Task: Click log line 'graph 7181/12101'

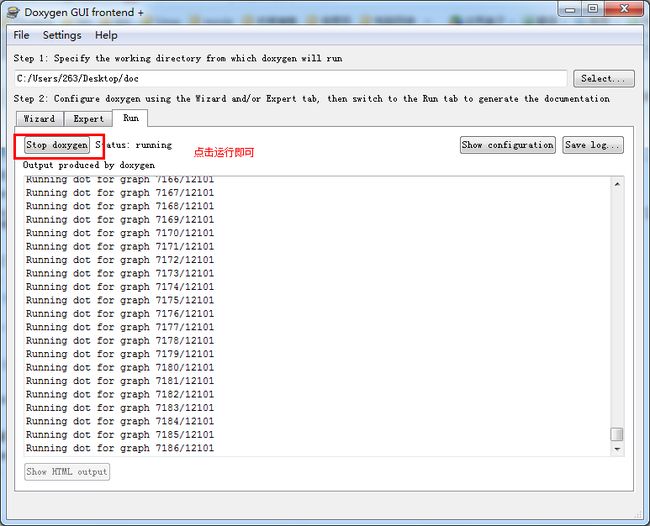Action: pos(120,381)
